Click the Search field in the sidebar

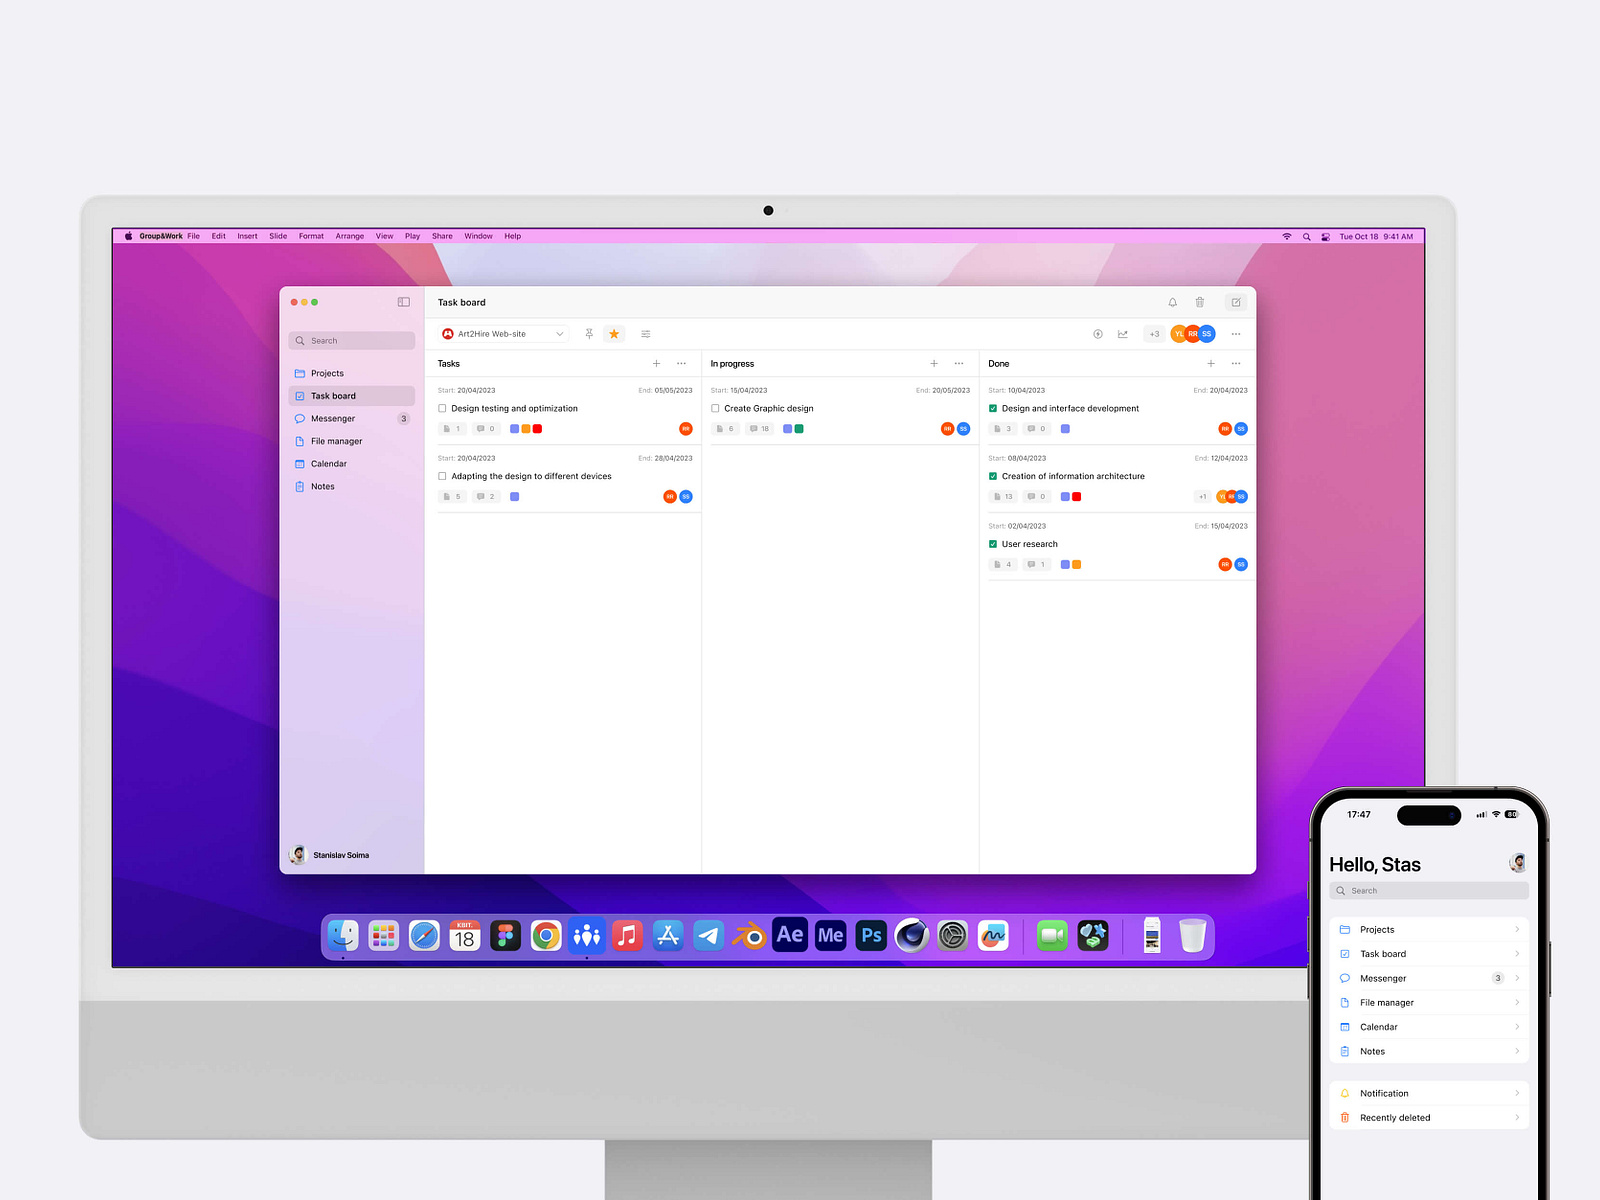click(x=351, y=340)
